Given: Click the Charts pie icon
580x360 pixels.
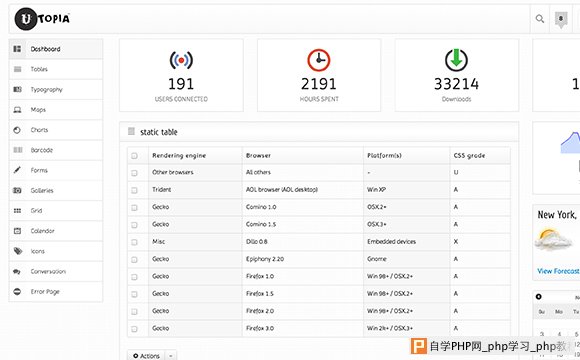Looking at the screenshot, I should (x=17, y=130).
